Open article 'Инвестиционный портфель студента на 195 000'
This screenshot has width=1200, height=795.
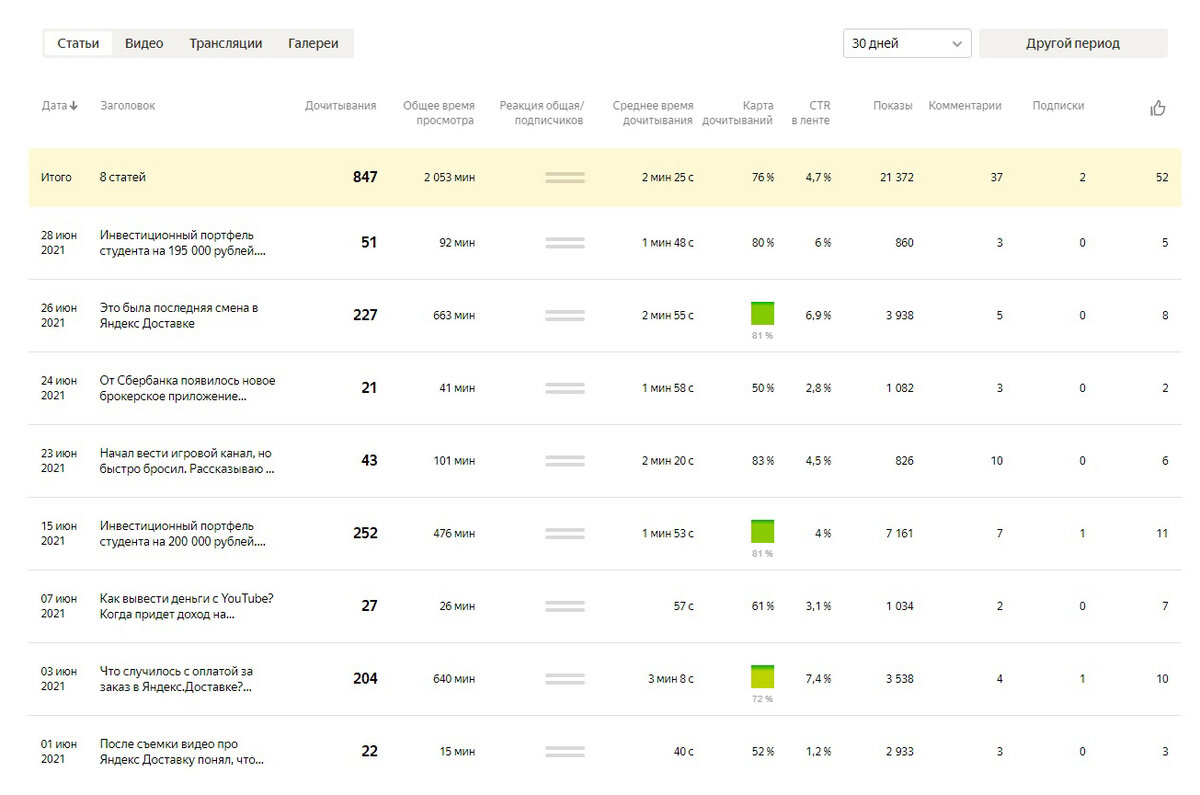pyautogui.click(x=183, y=242)
